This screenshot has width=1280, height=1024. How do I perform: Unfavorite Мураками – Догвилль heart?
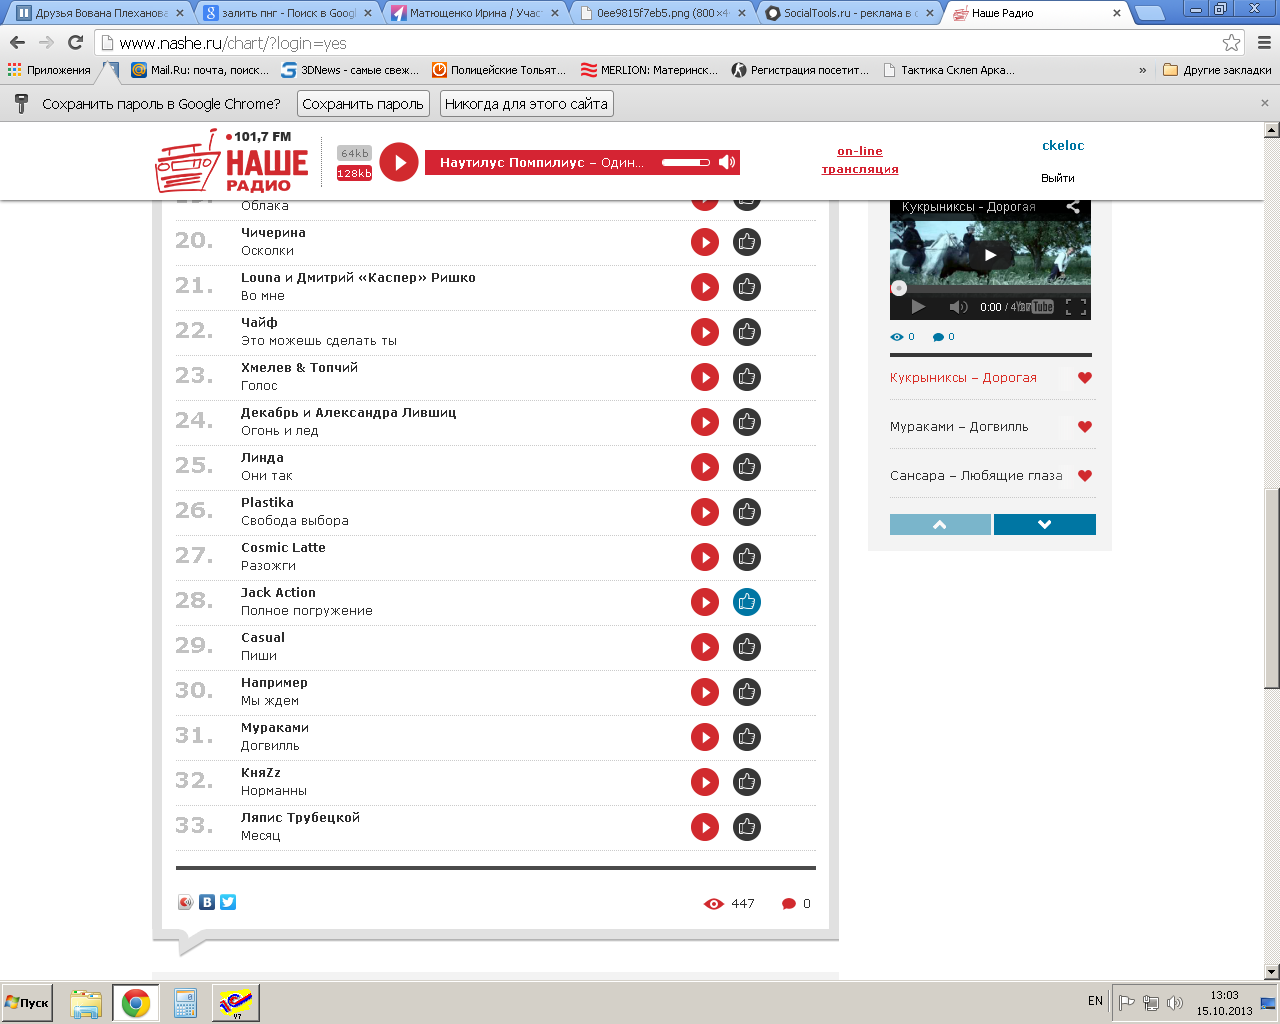[1085, 427]
